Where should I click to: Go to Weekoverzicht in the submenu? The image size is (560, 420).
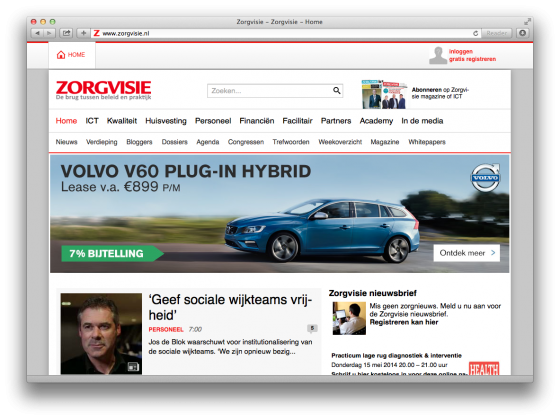click(340, 142)
